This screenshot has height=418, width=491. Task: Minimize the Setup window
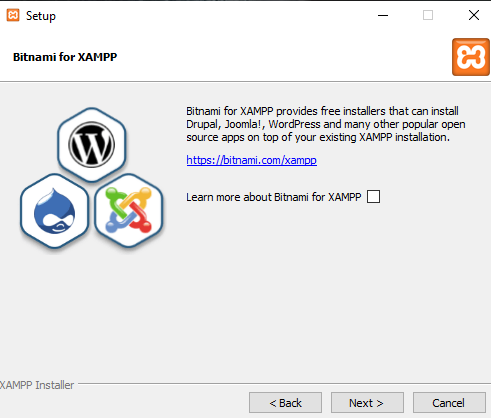pyautogui.click(x=383, y=15)
